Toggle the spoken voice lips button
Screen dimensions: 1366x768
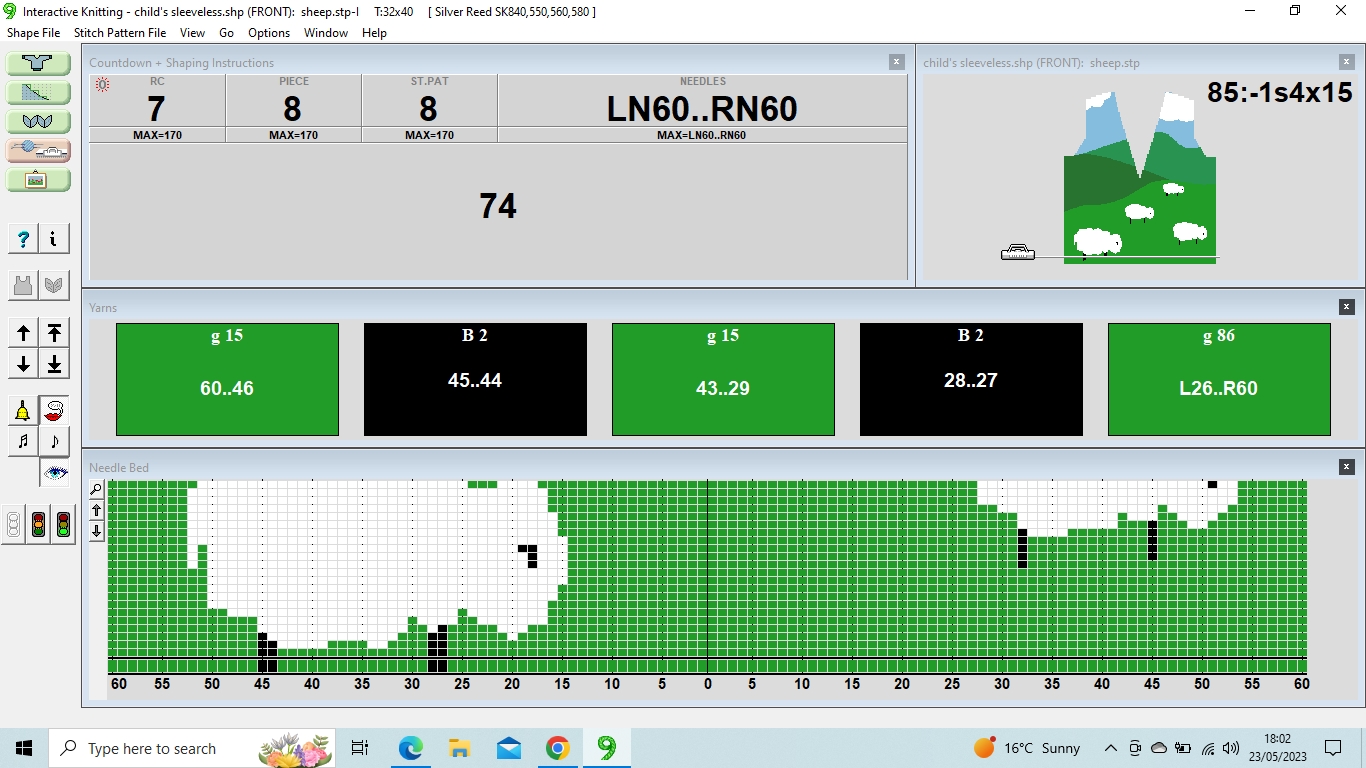click(x=54, y=411)
